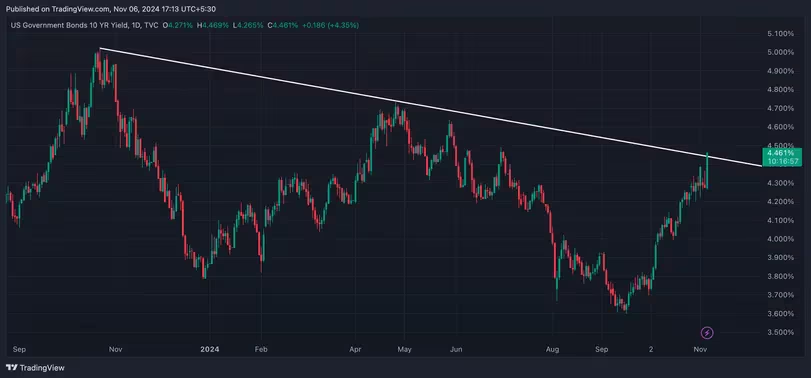Click the 2024 label on the time axis
Image resolution: width=811 pixels, height=378 pixels.
pos(210,350)
